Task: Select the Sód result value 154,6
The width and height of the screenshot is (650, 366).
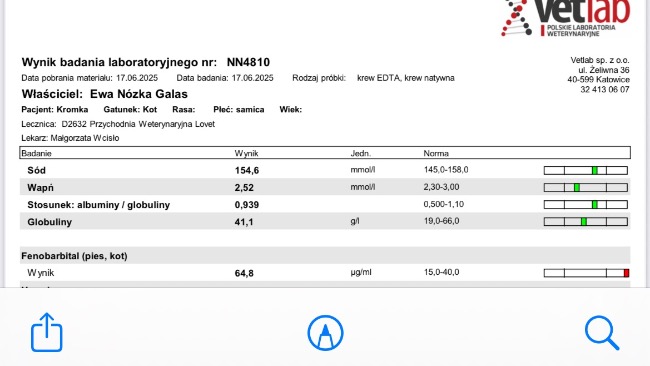Action: coord(247,170)
